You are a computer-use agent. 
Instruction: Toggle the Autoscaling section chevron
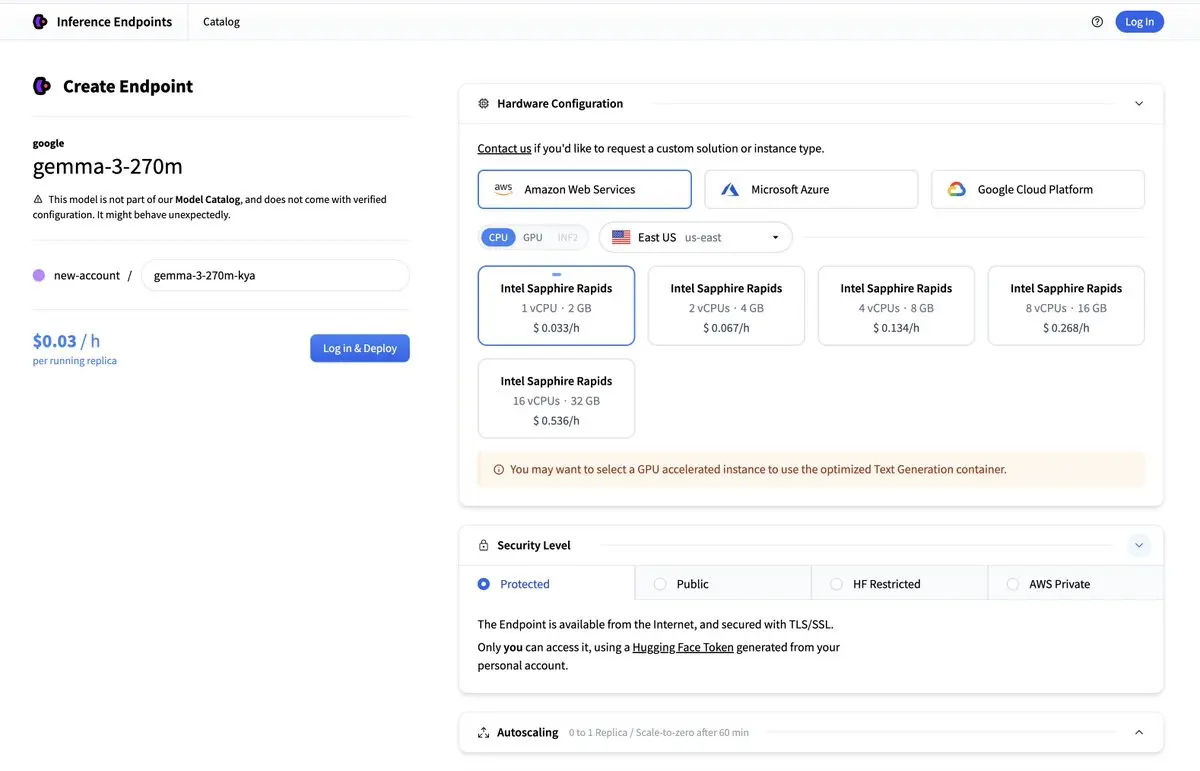1139,732
